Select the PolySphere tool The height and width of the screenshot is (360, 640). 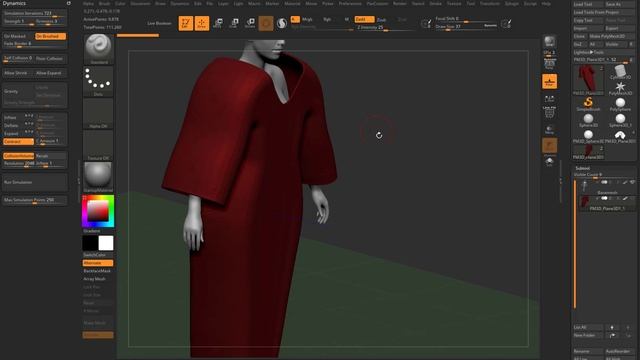click(x=620, y=104)
